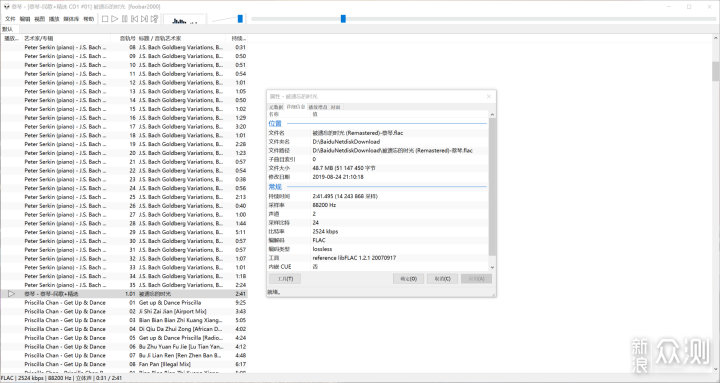The image size is (720, 383).
Task: Select 'Di Qiu Da Zhui Zong' track 04
Action: point(124,329)
